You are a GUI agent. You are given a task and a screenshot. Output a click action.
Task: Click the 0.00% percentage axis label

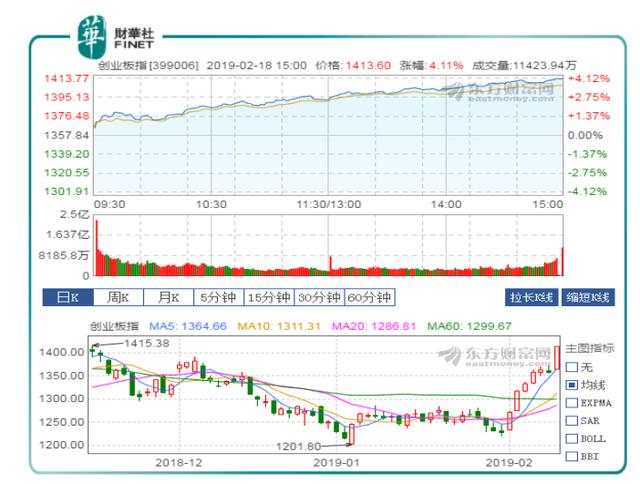coord(585,135)
